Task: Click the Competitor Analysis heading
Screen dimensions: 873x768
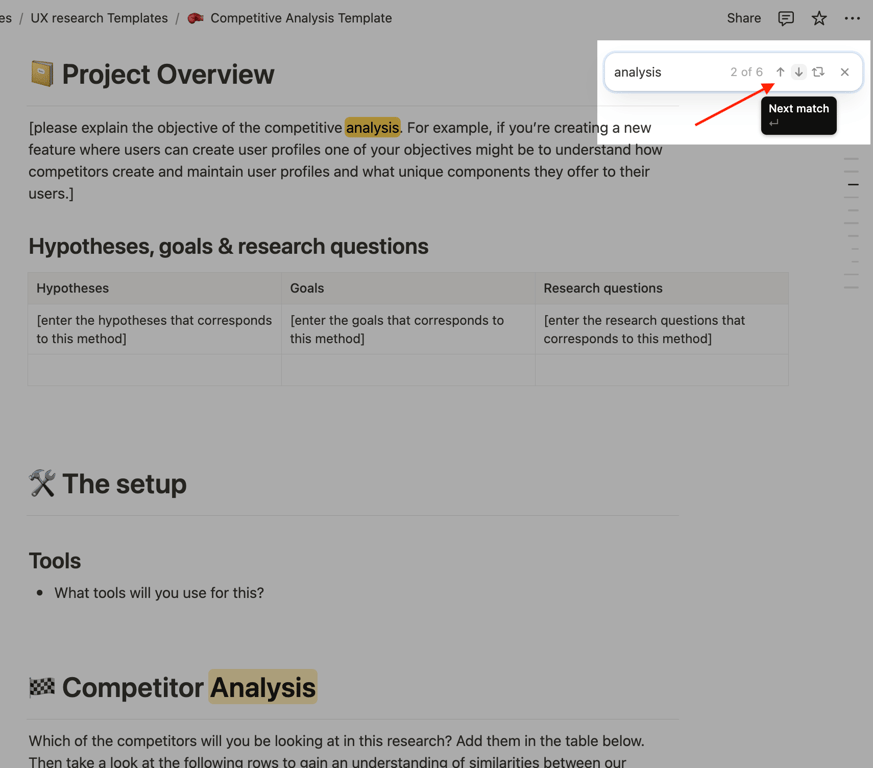Action: pyautogui.click(x=189, y=687)
